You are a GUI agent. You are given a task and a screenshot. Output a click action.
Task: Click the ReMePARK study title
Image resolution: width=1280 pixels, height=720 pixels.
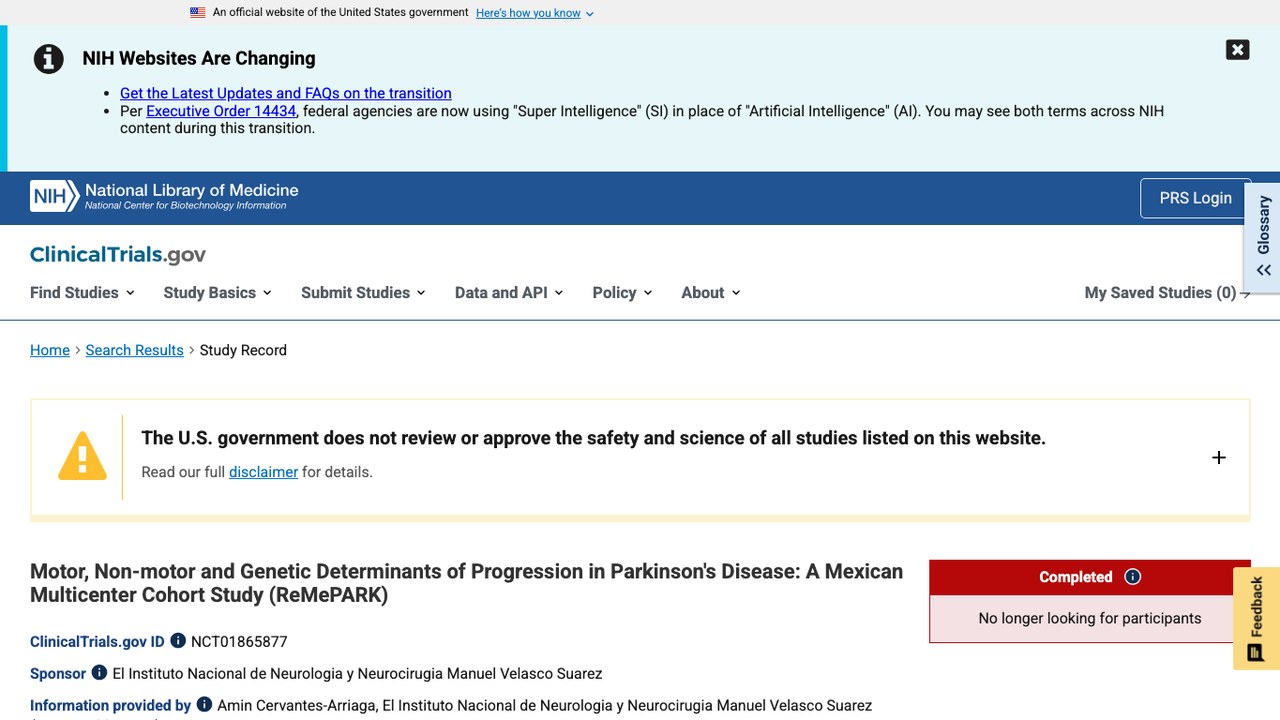(467, 583)
